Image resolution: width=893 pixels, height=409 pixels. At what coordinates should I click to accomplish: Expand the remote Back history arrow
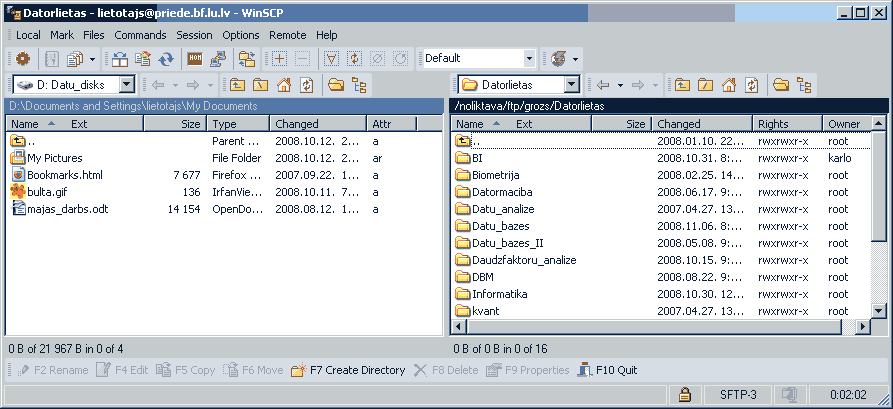pyautogui.click(x=620, y=85)
